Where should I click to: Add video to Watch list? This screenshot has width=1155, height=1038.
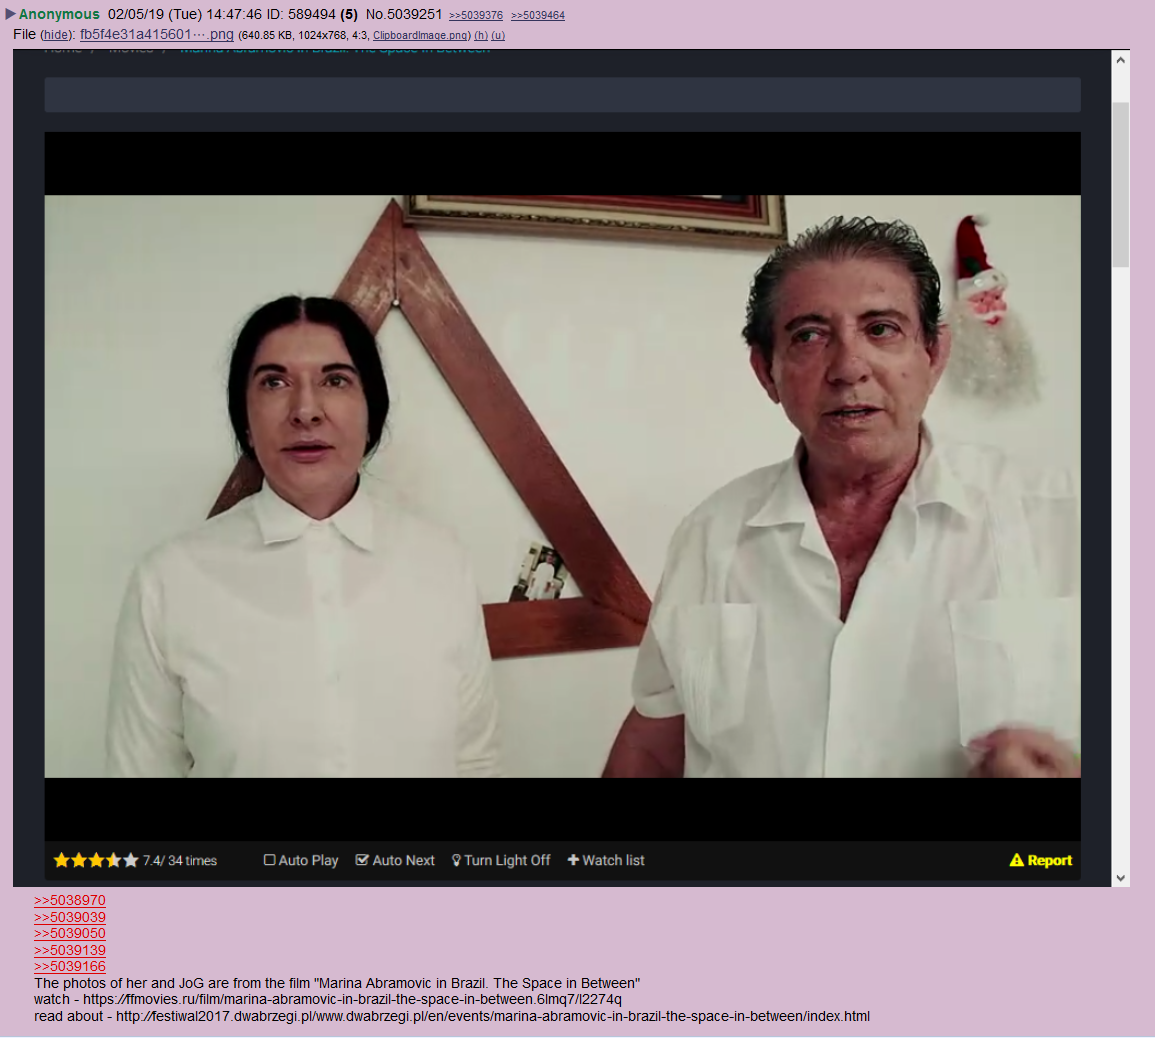tap(606, 860)
